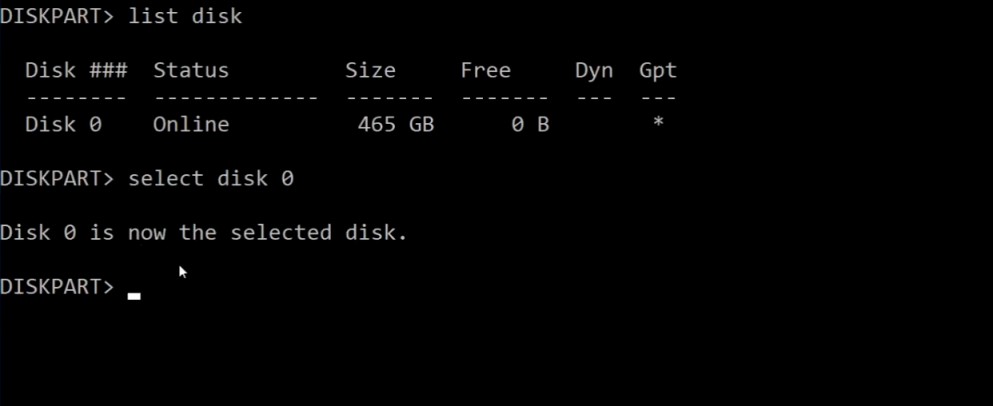Click the "Disk ###" column header
993x406 pixels.
(x=76, y=70)
